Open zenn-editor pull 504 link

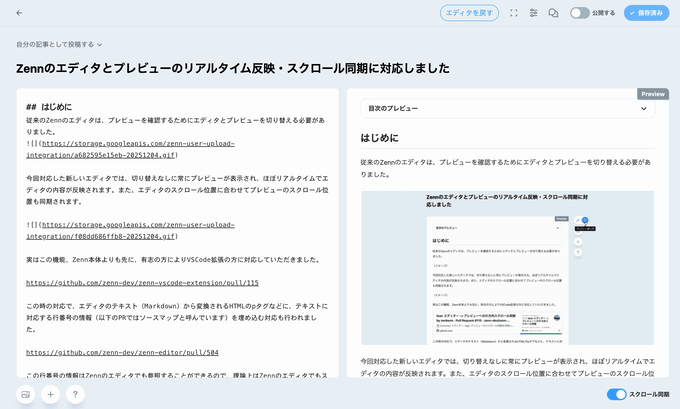pyautogui.click(x=122, y=352)
